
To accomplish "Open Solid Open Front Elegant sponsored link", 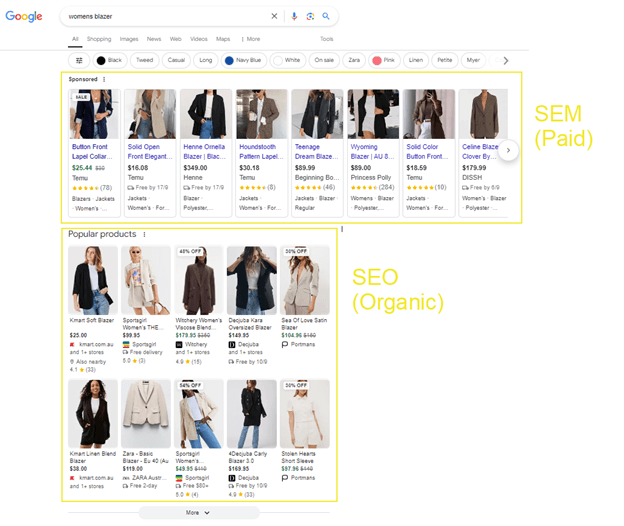I will [x=150, y=152].
